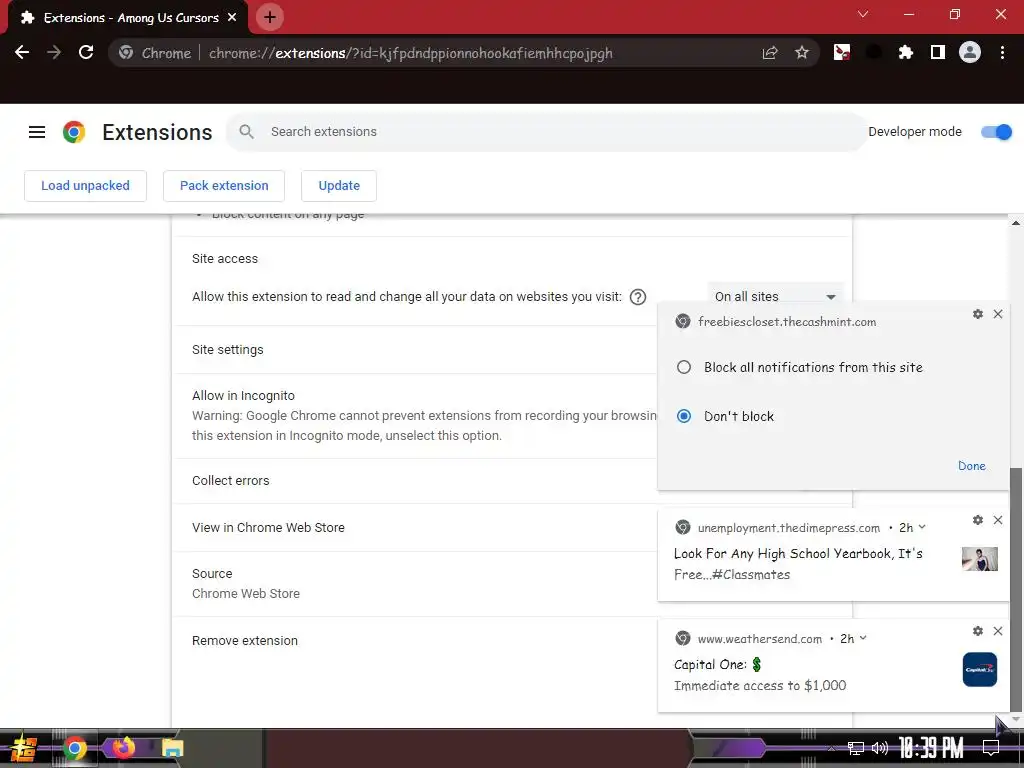Toggle the Developer mode switch

[x=996, y=132]
